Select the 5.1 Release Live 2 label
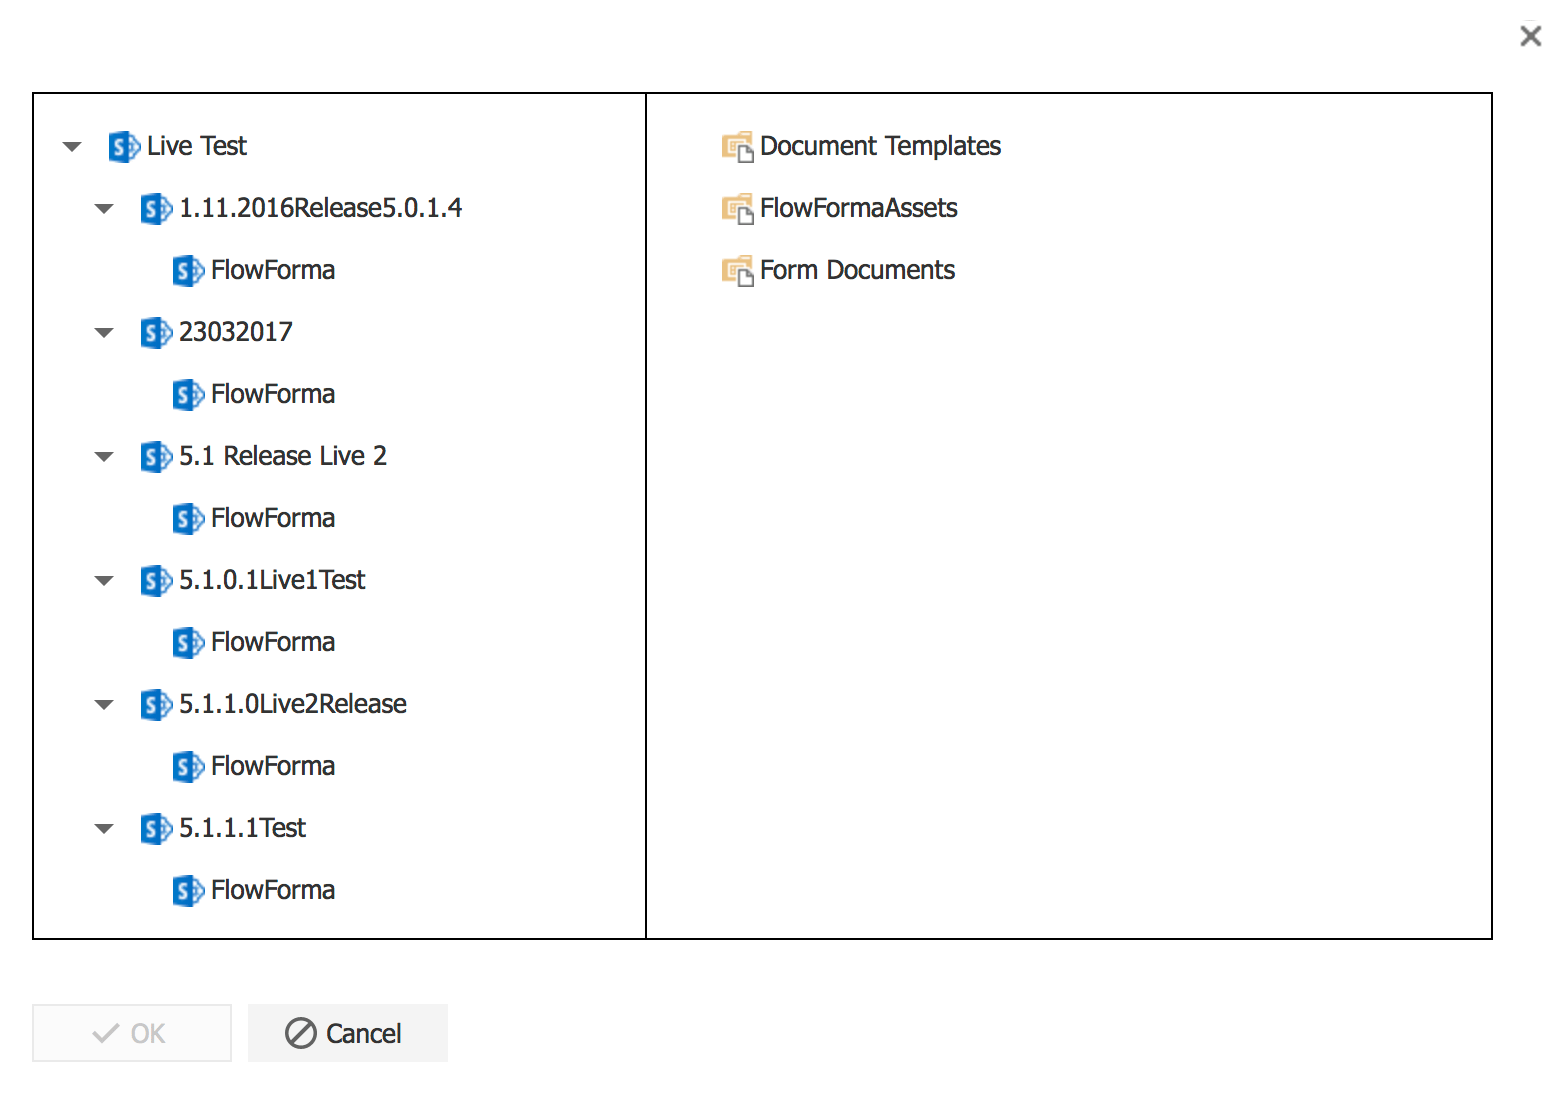Viewport: 1566px width, 1114px height. coord(283,456)
